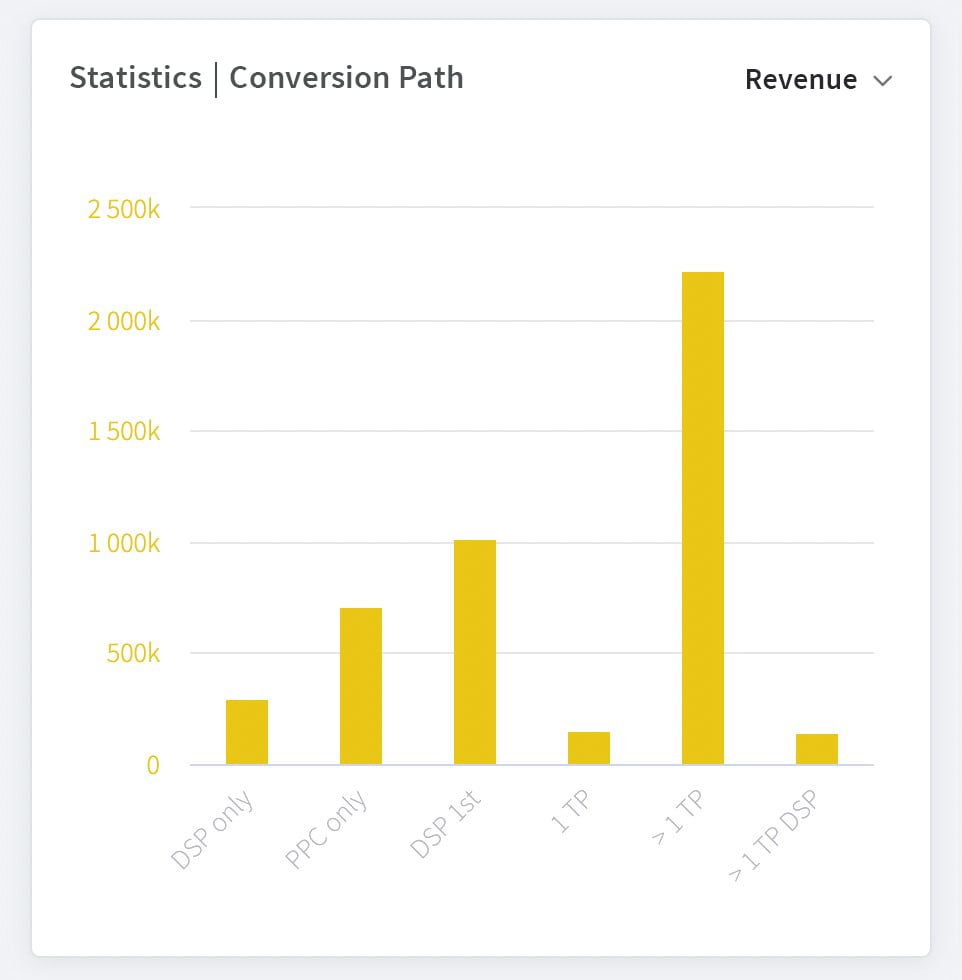Viewport: 962px width, 980px height.
Task: Select the Conversion Path title
Action: tap(346, 78)
